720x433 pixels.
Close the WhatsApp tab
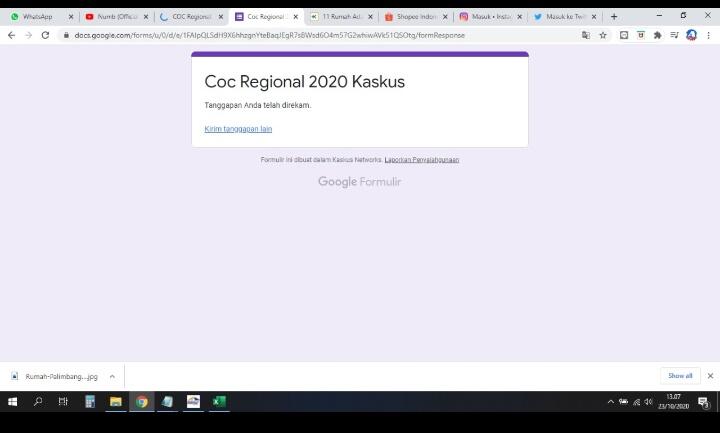click(x=71, y=17)
